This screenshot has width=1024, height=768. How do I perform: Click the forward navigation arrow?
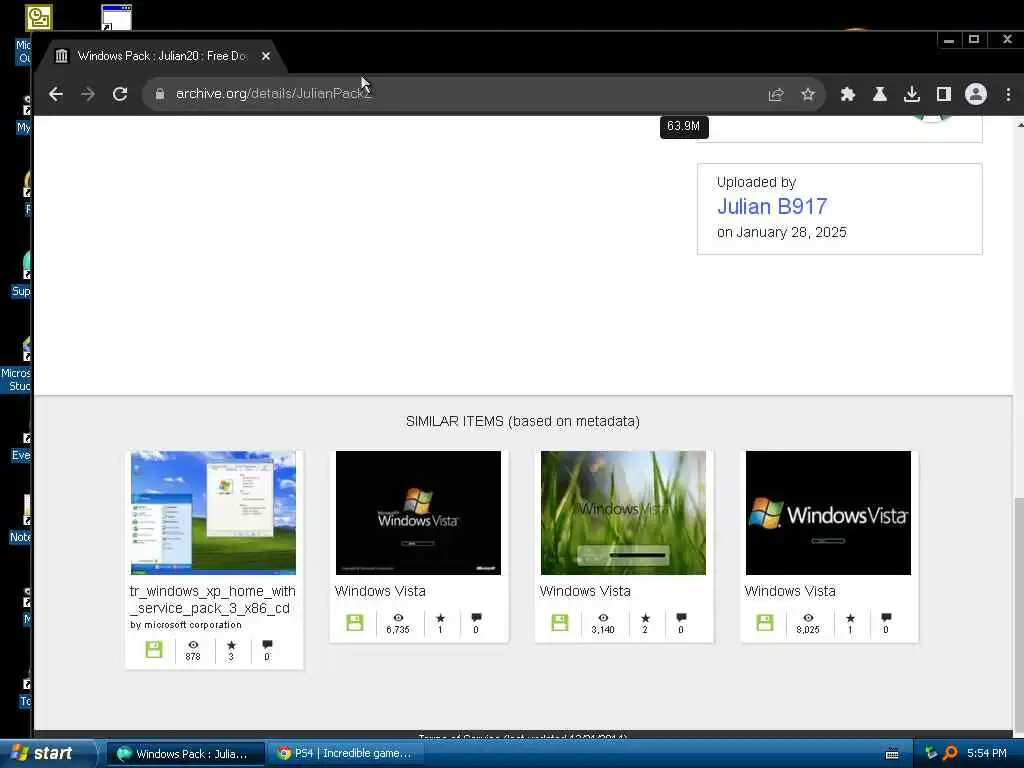tap(88, 94)
